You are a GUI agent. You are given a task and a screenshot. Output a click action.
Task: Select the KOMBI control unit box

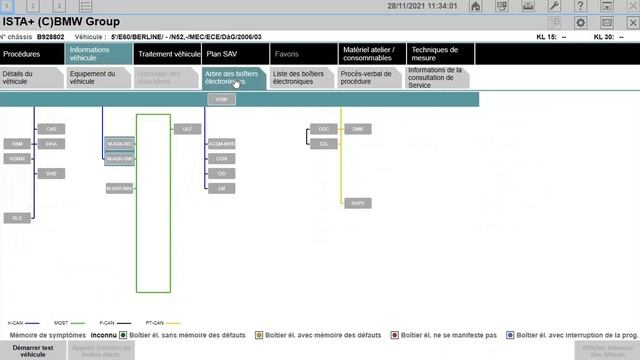[x=17, y=158]
